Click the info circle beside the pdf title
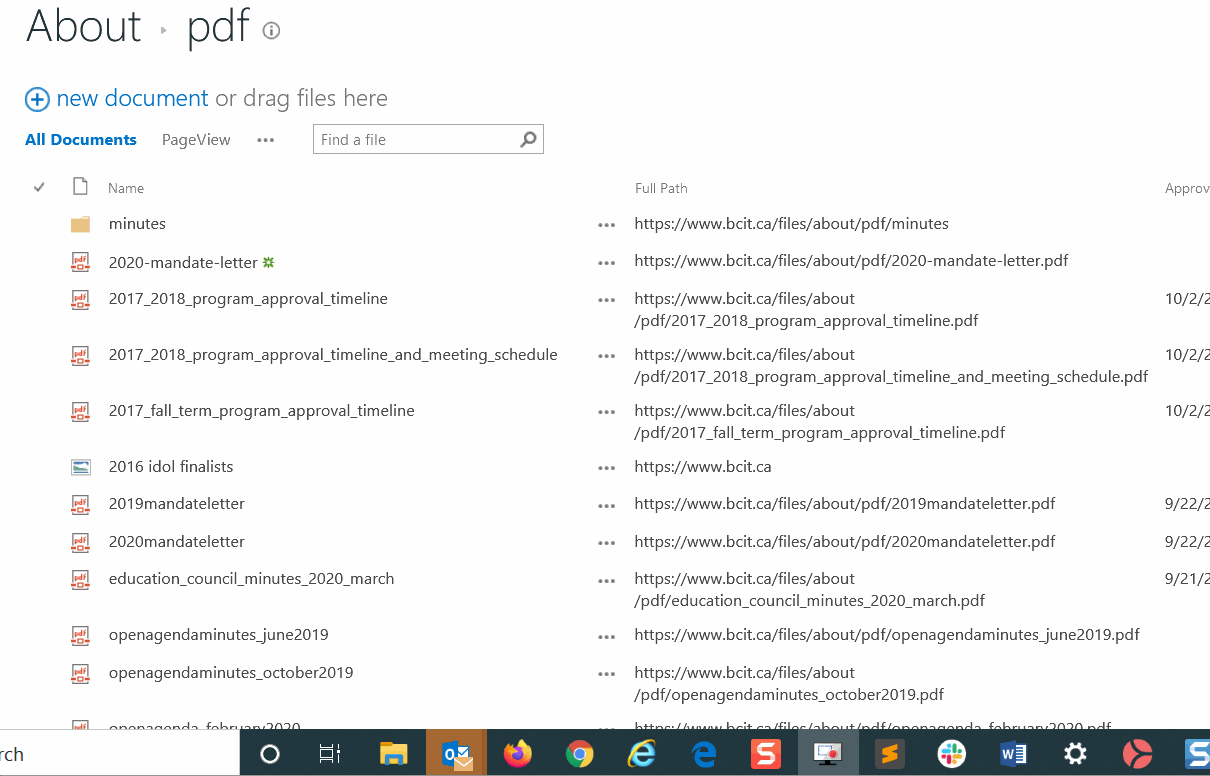The width and height of the screenshot is (1210, 776). tap(270, 31)
